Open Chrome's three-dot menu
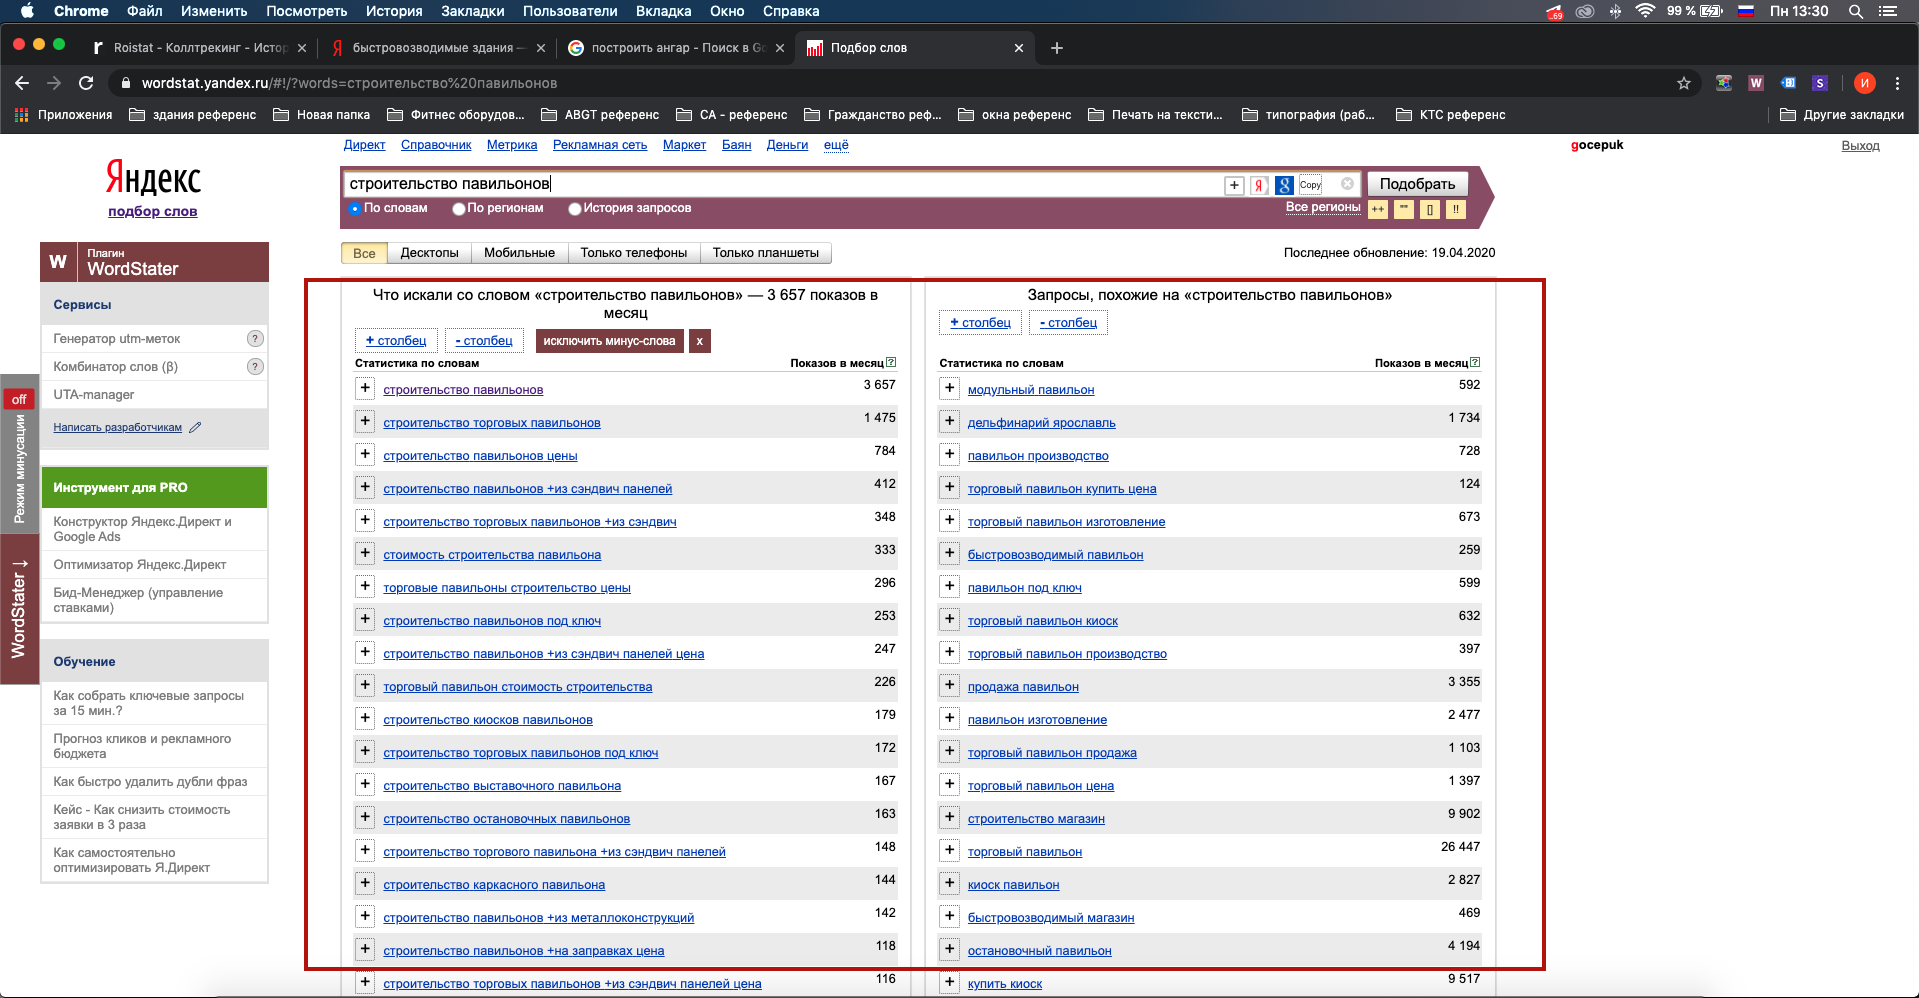1919x998 pixels. click(x=1897, y=83)
